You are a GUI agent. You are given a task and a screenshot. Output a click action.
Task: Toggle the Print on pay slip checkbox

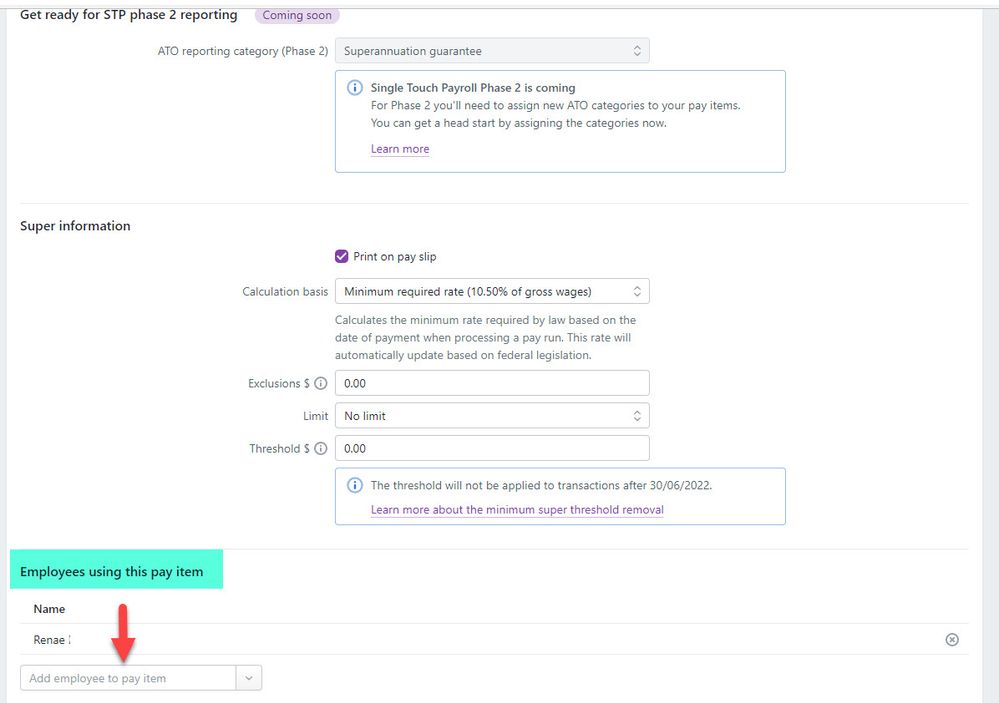(342, 256)
